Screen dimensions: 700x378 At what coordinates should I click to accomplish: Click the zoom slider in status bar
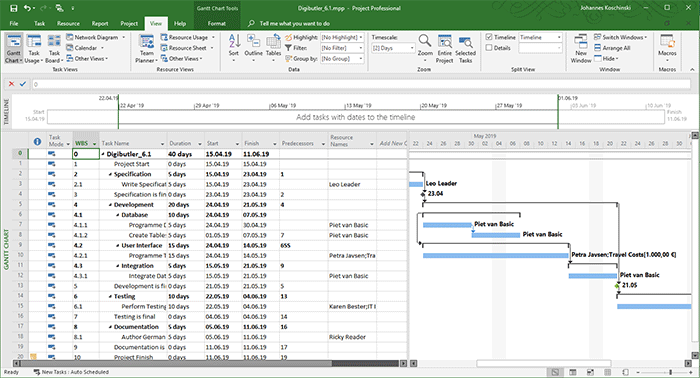(x=670, y=372)
